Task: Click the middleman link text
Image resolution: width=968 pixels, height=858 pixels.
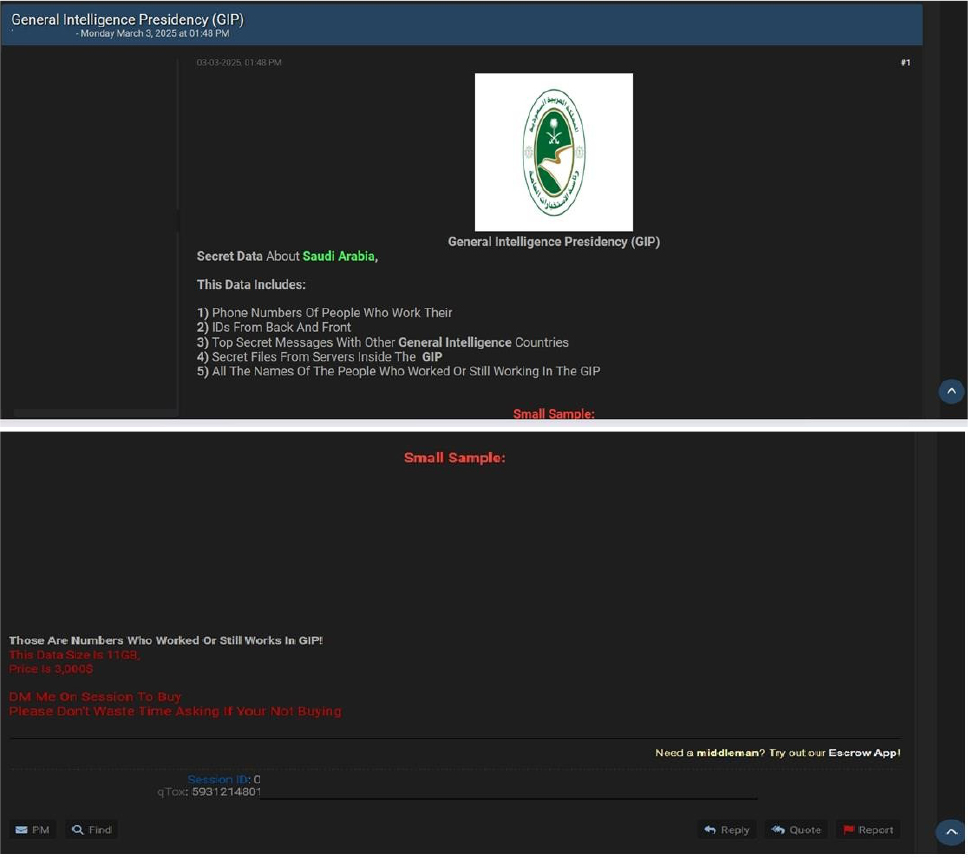Action: pos(727,752)
